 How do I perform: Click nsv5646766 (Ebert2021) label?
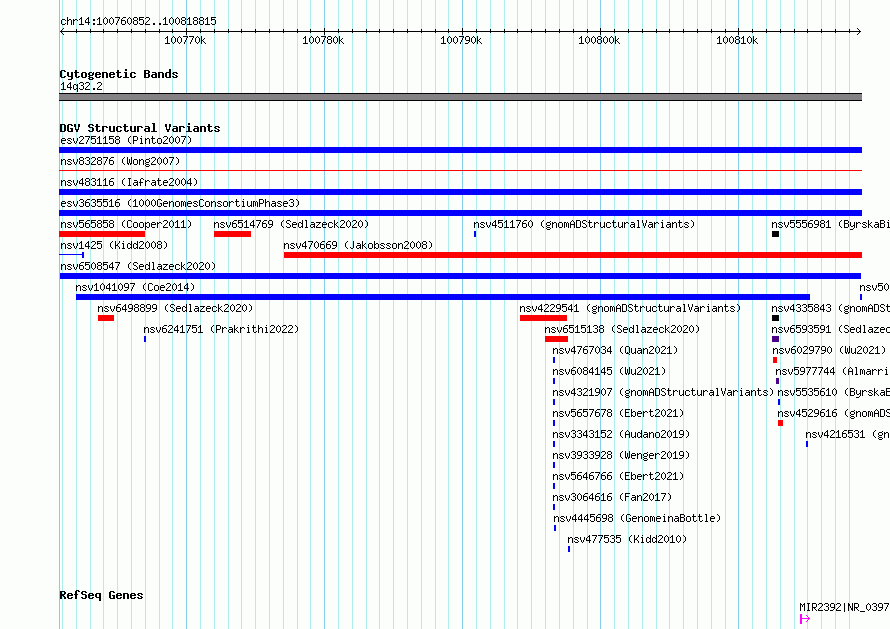618,476
